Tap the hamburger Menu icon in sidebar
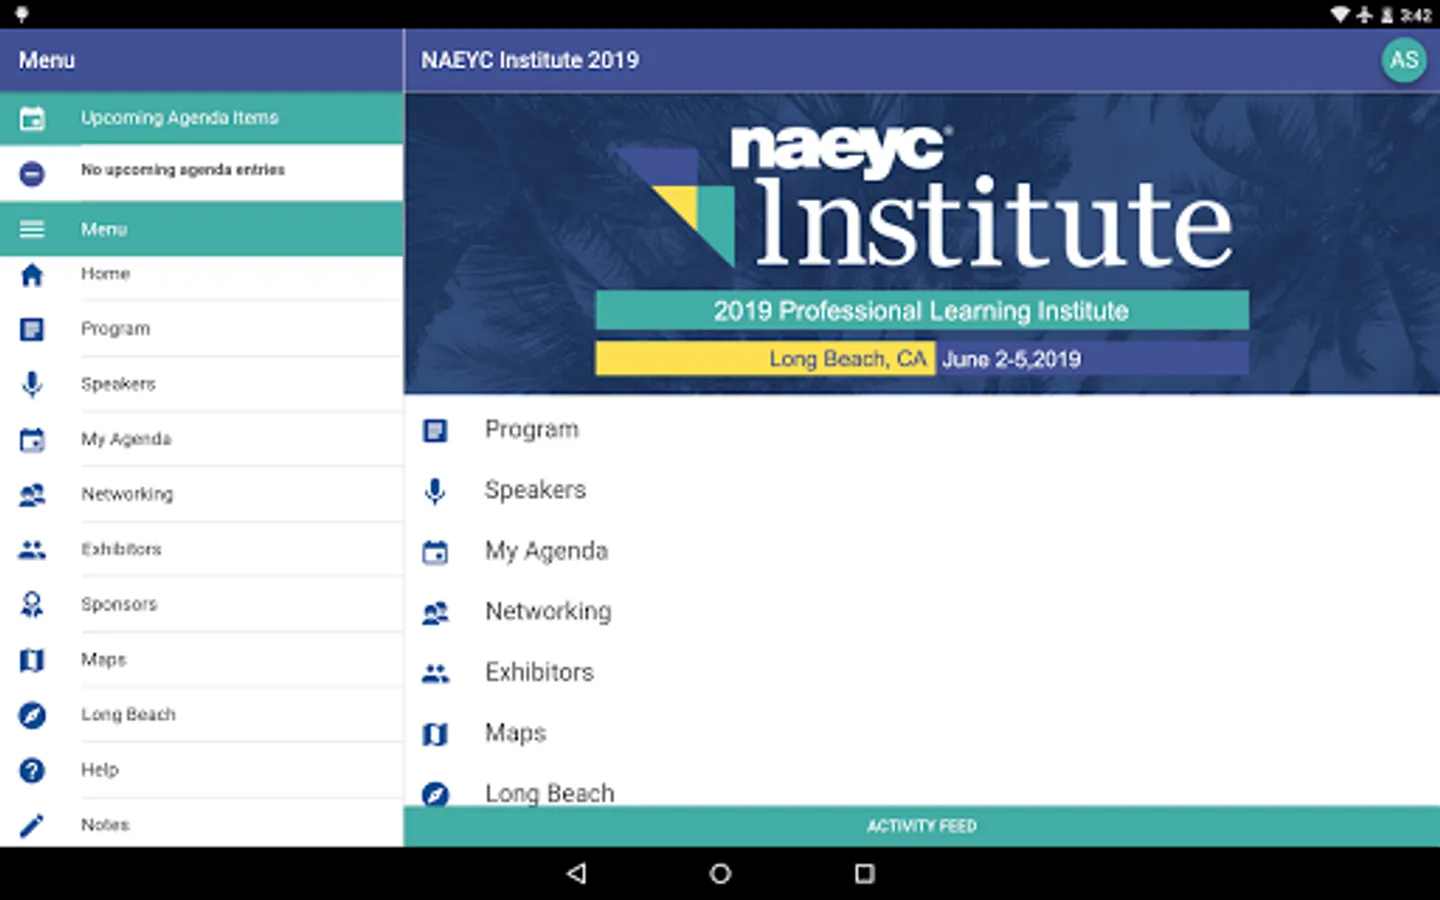The height and width of the screenshot is (900, 1440). (x=32, y=229)
